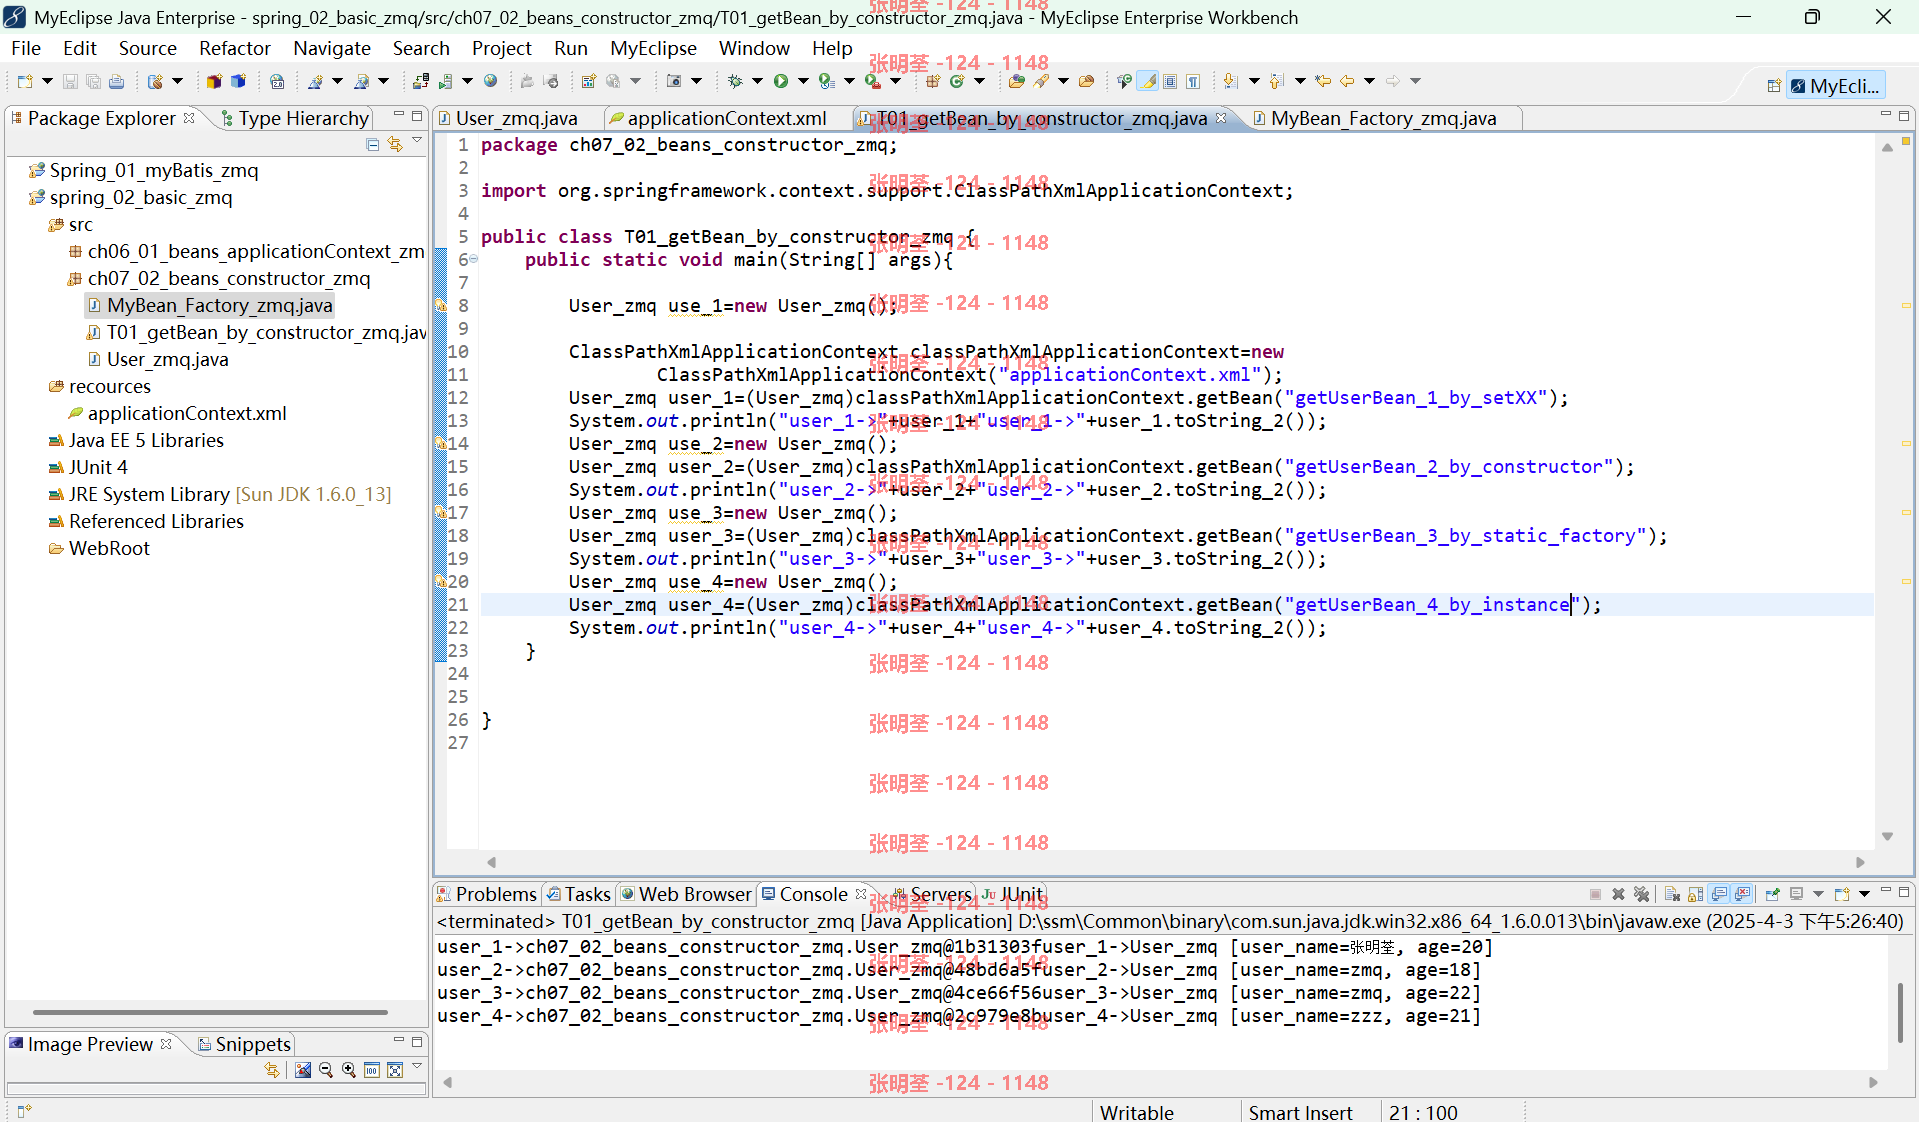Open the Run dropdown arrow
Screen dimensions: 1919x1122
coord(803,81)
